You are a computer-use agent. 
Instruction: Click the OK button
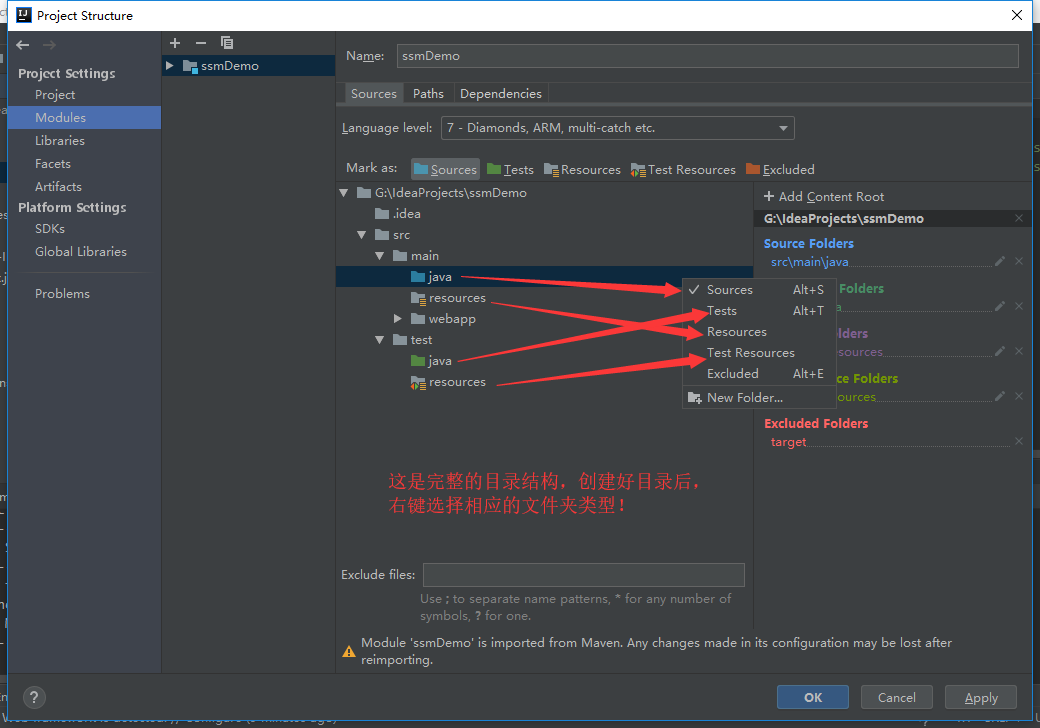click(812, 698)
